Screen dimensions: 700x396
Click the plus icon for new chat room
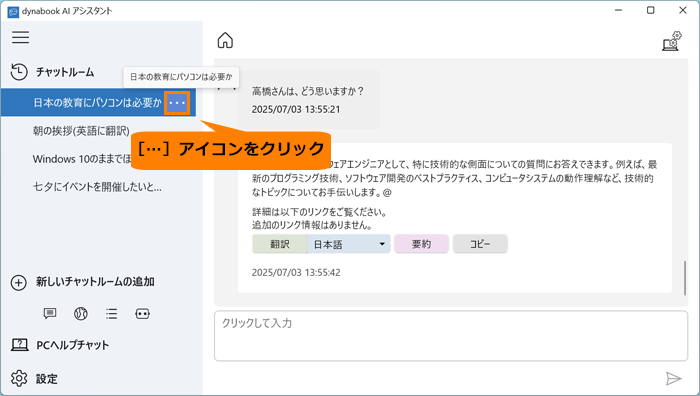[x=19, y=283]
